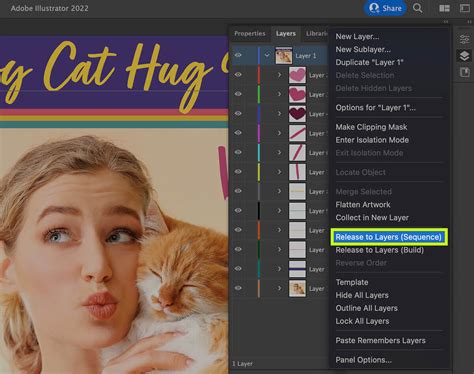Select the "Layer 1" name in the panel
Screen dimensions: 474x374
(x=306, y=56)
